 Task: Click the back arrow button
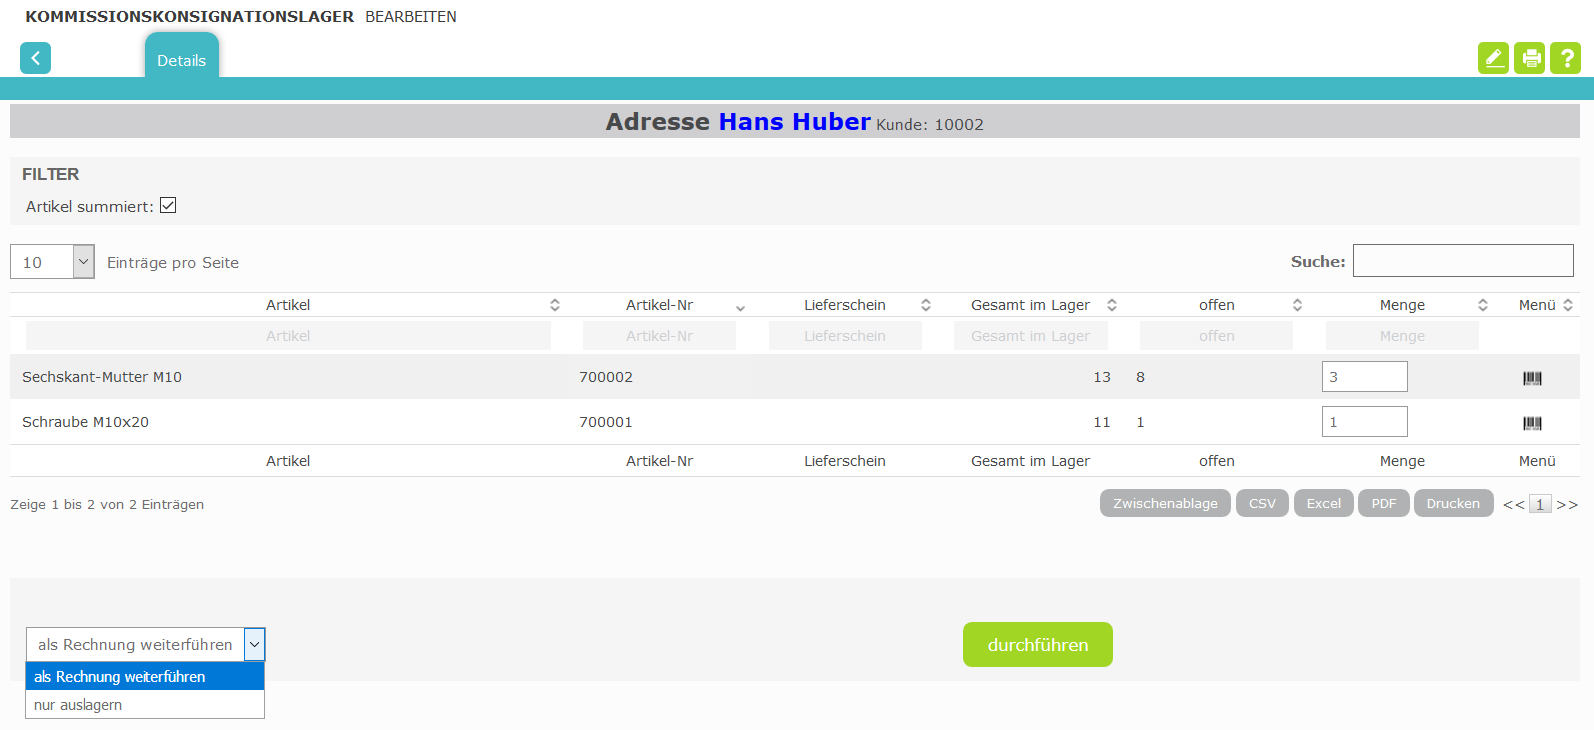coord(35,58)
